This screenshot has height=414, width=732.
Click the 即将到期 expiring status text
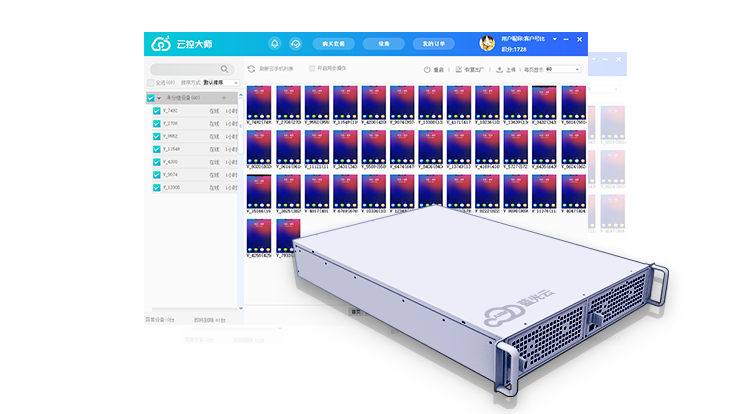pos(210,320)
